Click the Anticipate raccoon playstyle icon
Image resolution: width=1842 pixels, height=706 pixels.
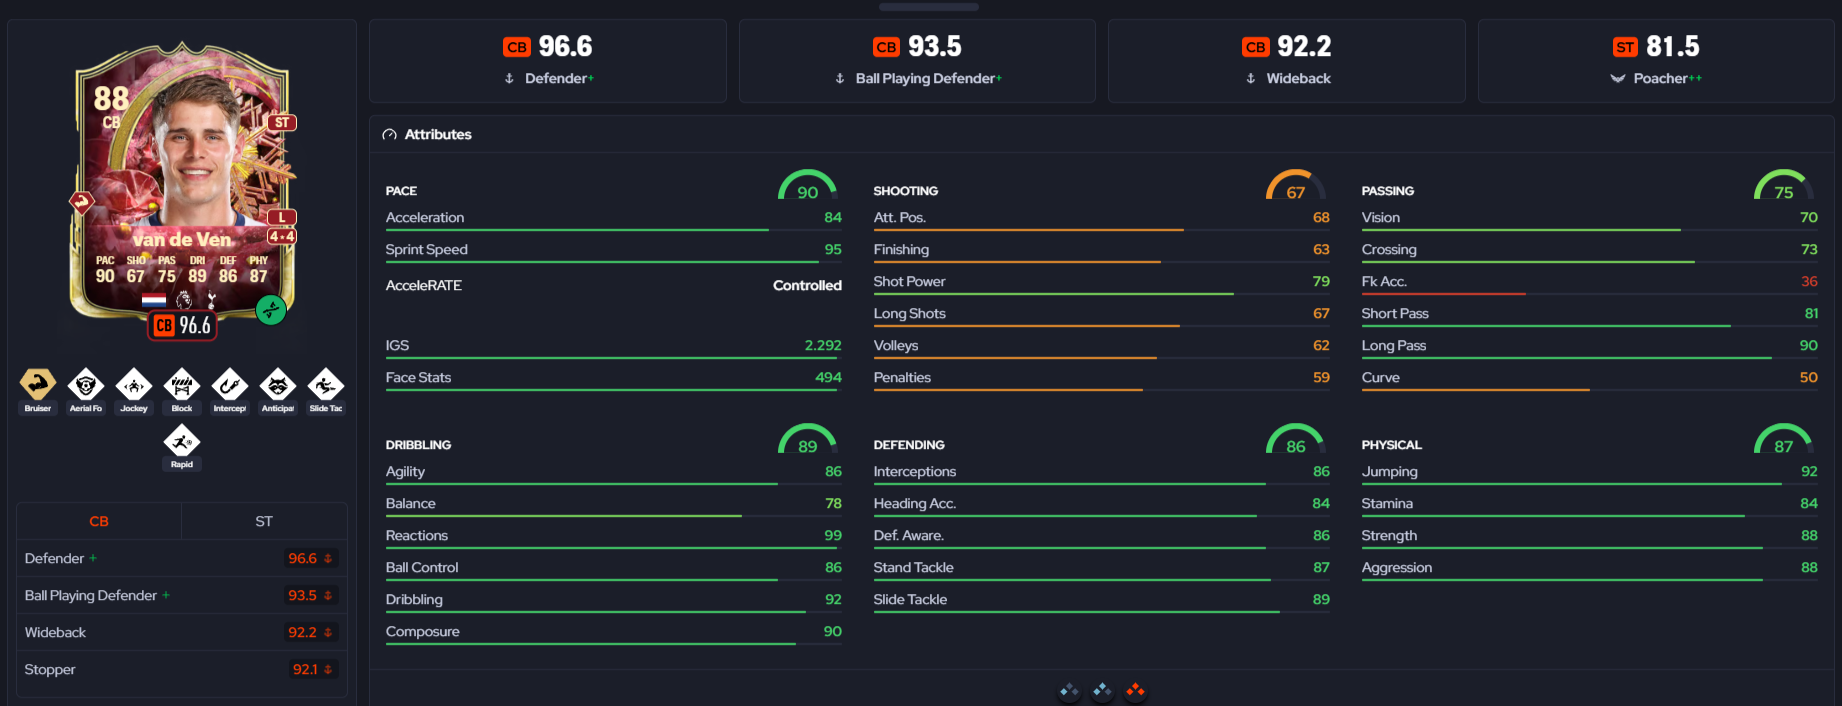point(278,385)
